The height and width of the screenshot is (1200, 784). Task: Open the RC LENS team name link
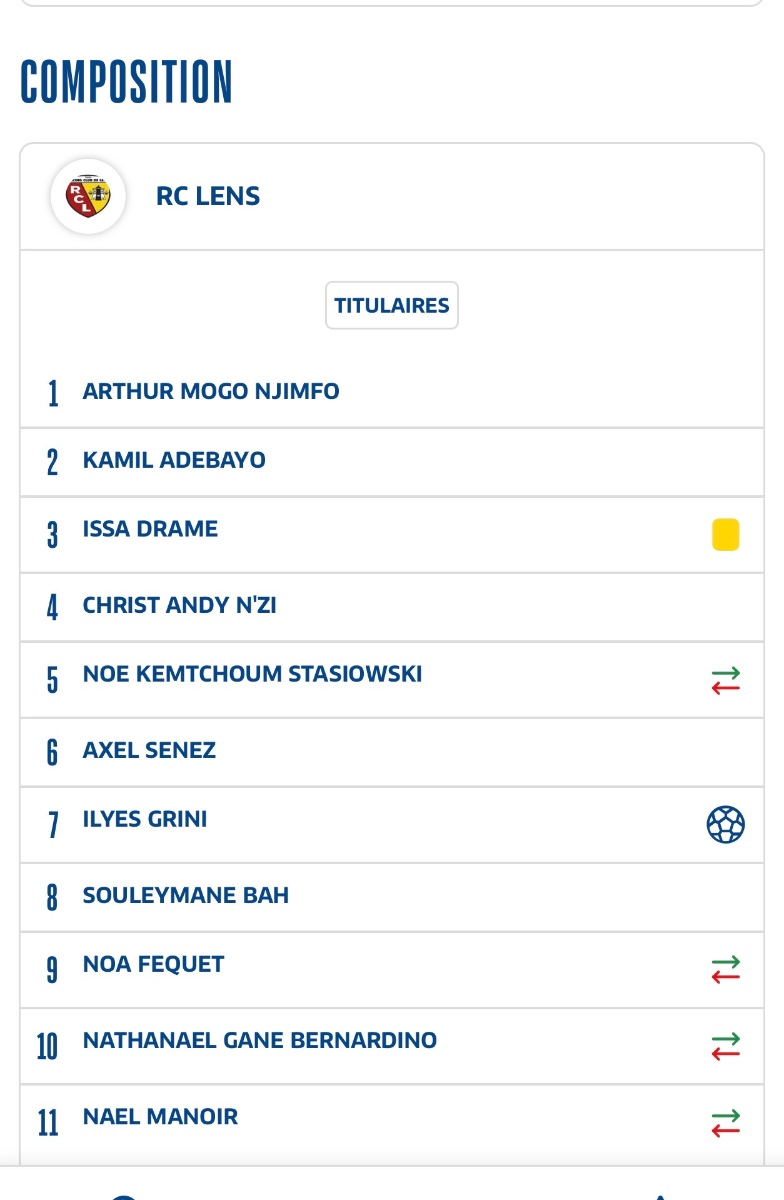[208, 196]
